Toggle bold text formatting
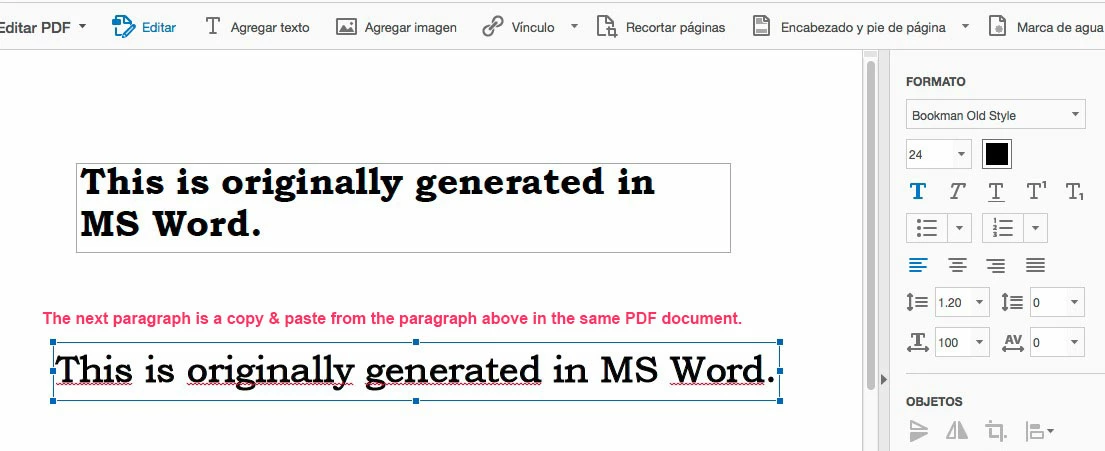1105x451 pixels. (x=918, y=191)
